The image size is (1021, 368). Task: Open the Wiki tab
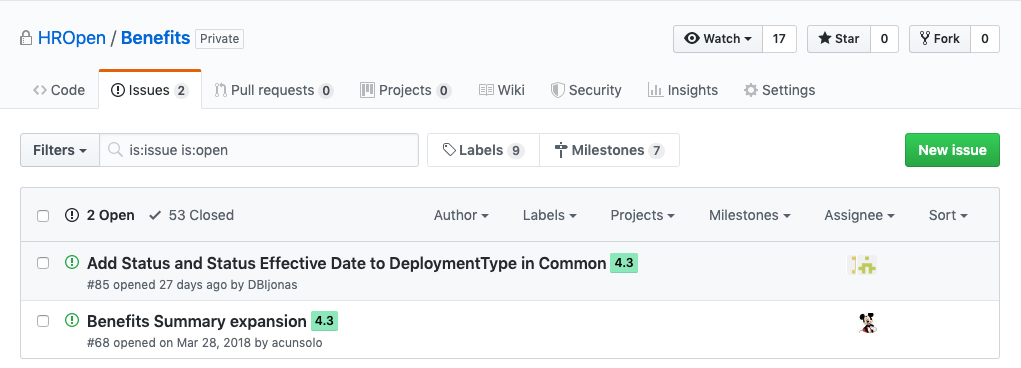502,90
